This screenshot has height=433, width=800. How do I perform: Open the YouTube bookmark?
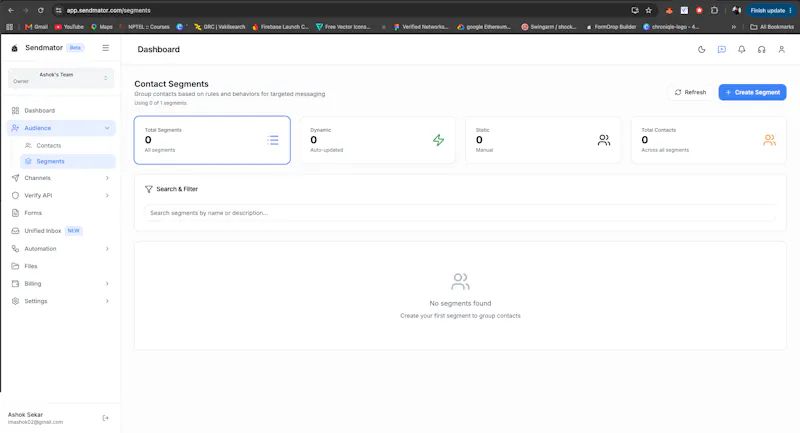point(69,27)
